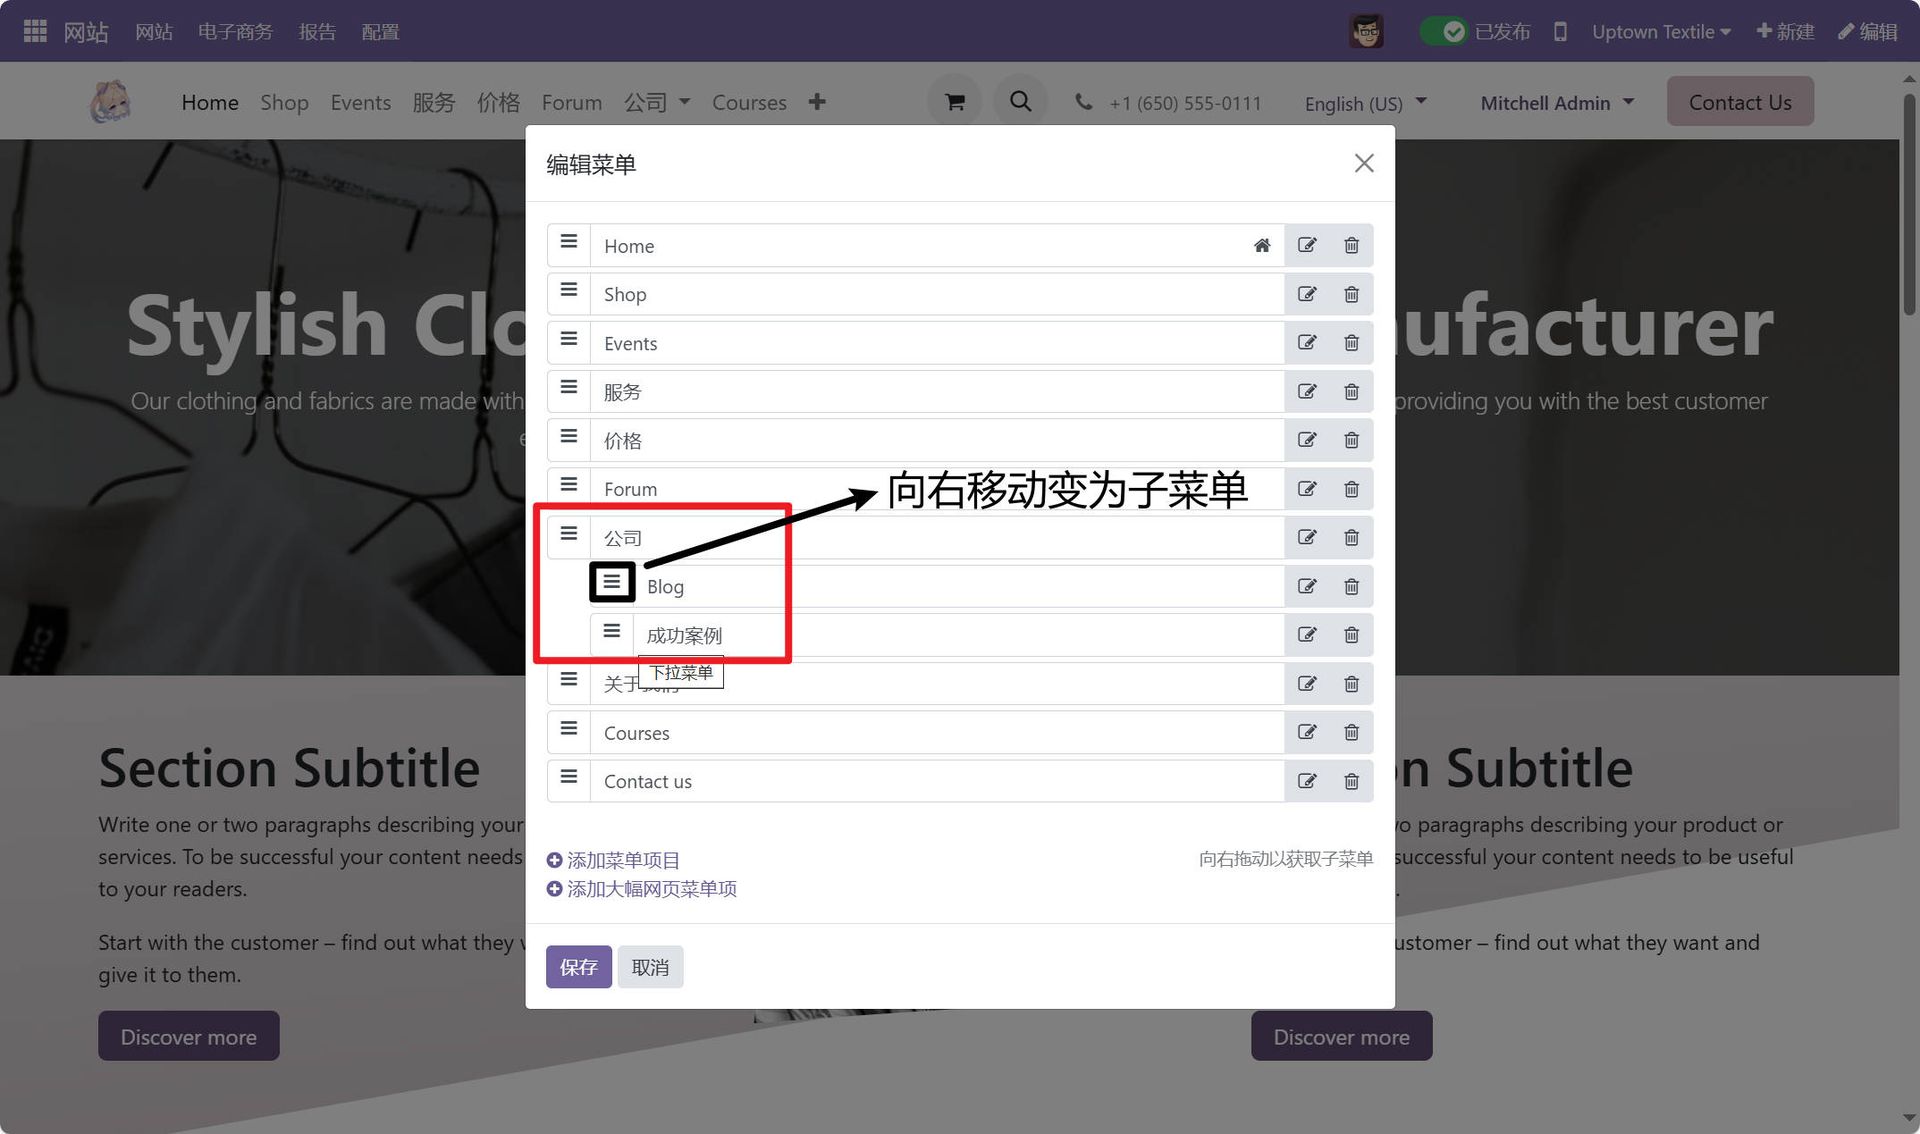
Task: Click the Contact Us button in header
Action: (x=1740, y=102)
